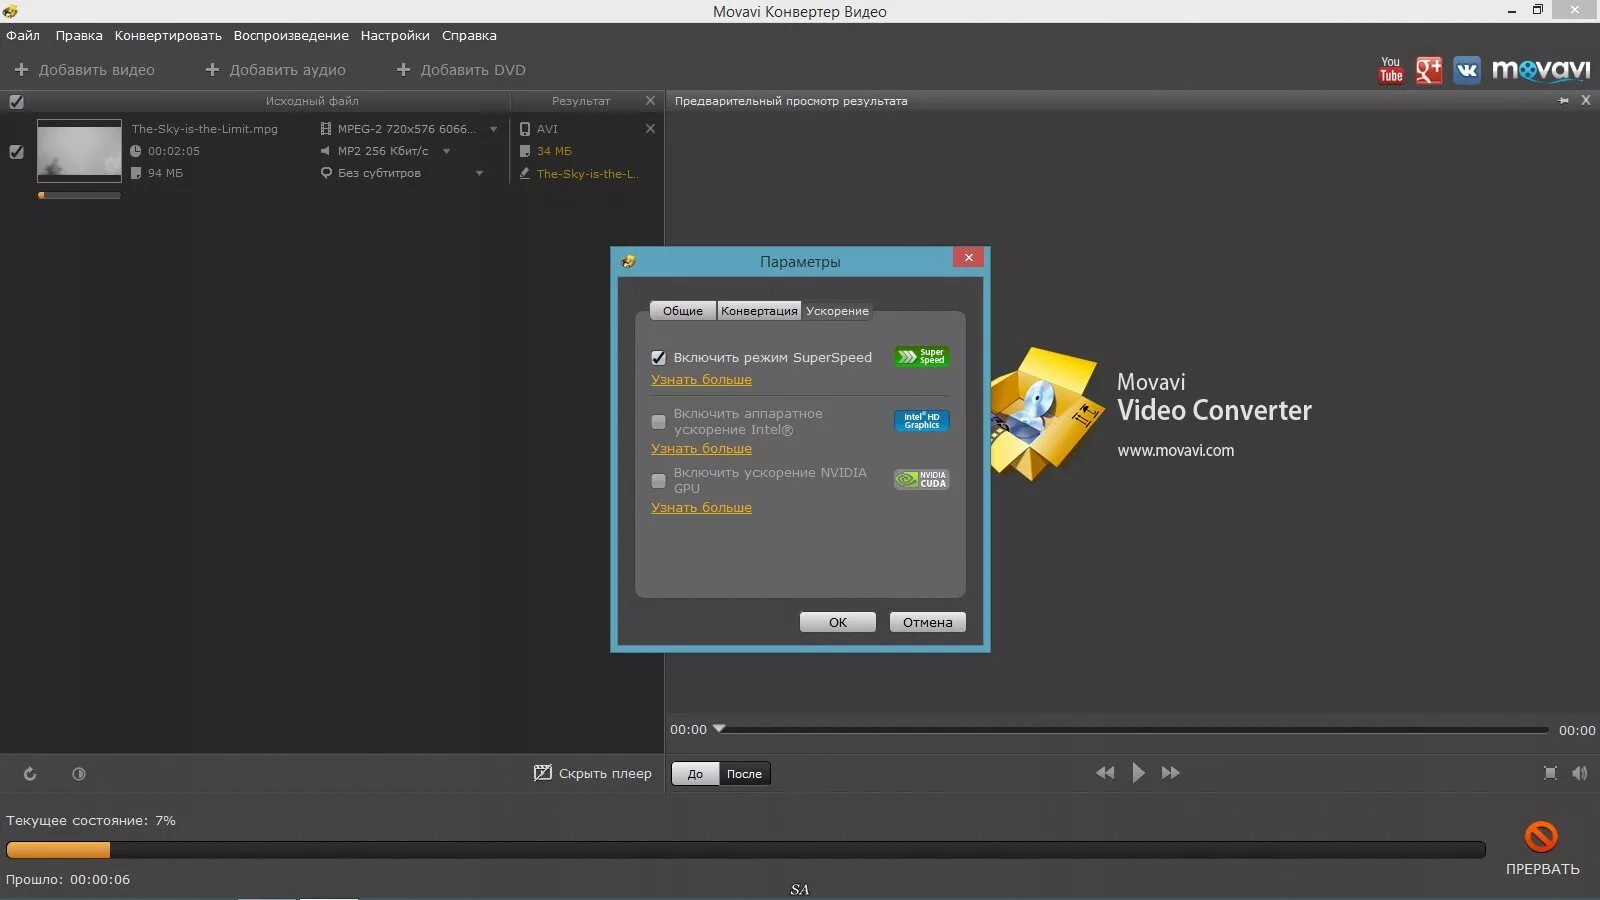Click the ПРЕРВАТЬ stop conversion icon

click(x=1541, y=836)
